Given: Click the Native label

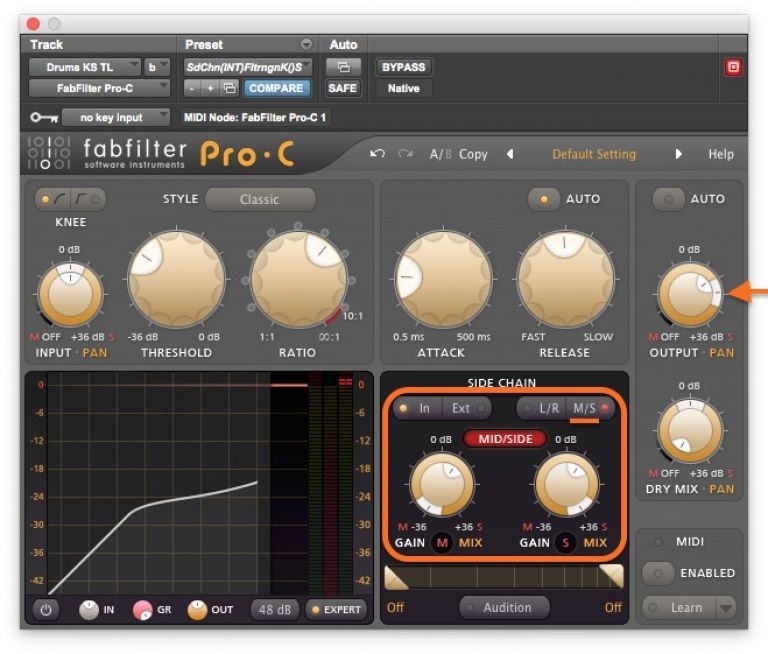Looking at the screenshot, I should pyautogui.click(x=404, y=88).
